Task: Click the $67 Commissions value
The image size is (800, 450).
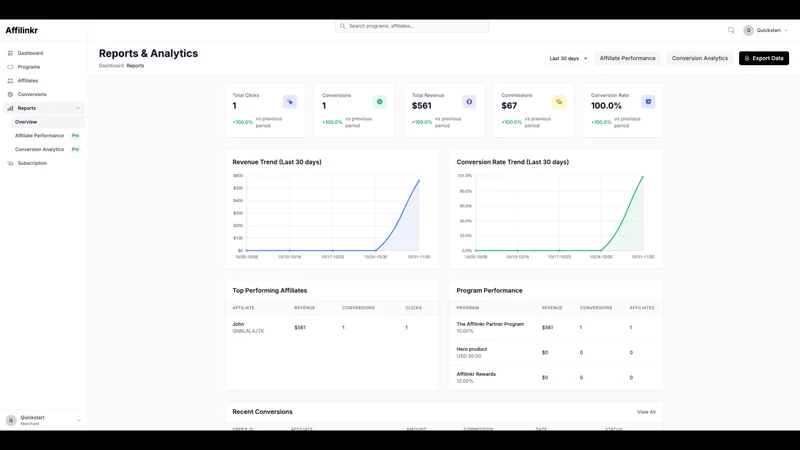Action: [x=509, y=106]
